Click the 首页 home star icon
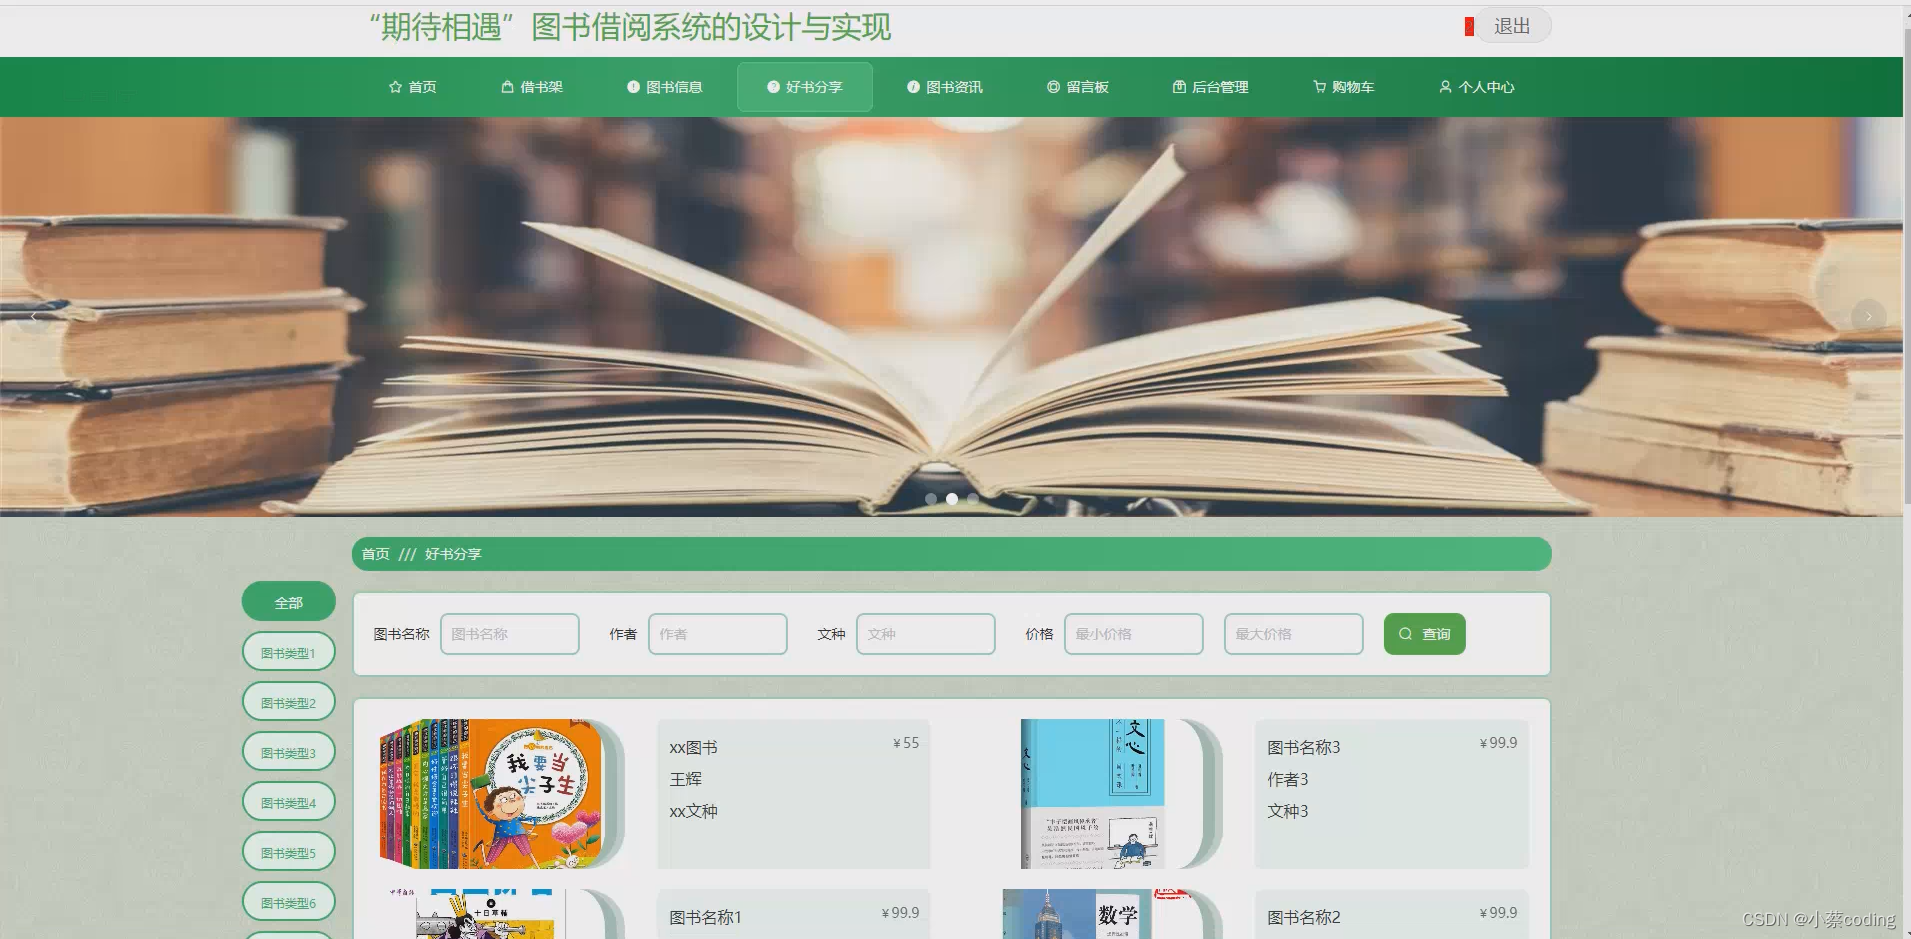 (x=395, y=87)
